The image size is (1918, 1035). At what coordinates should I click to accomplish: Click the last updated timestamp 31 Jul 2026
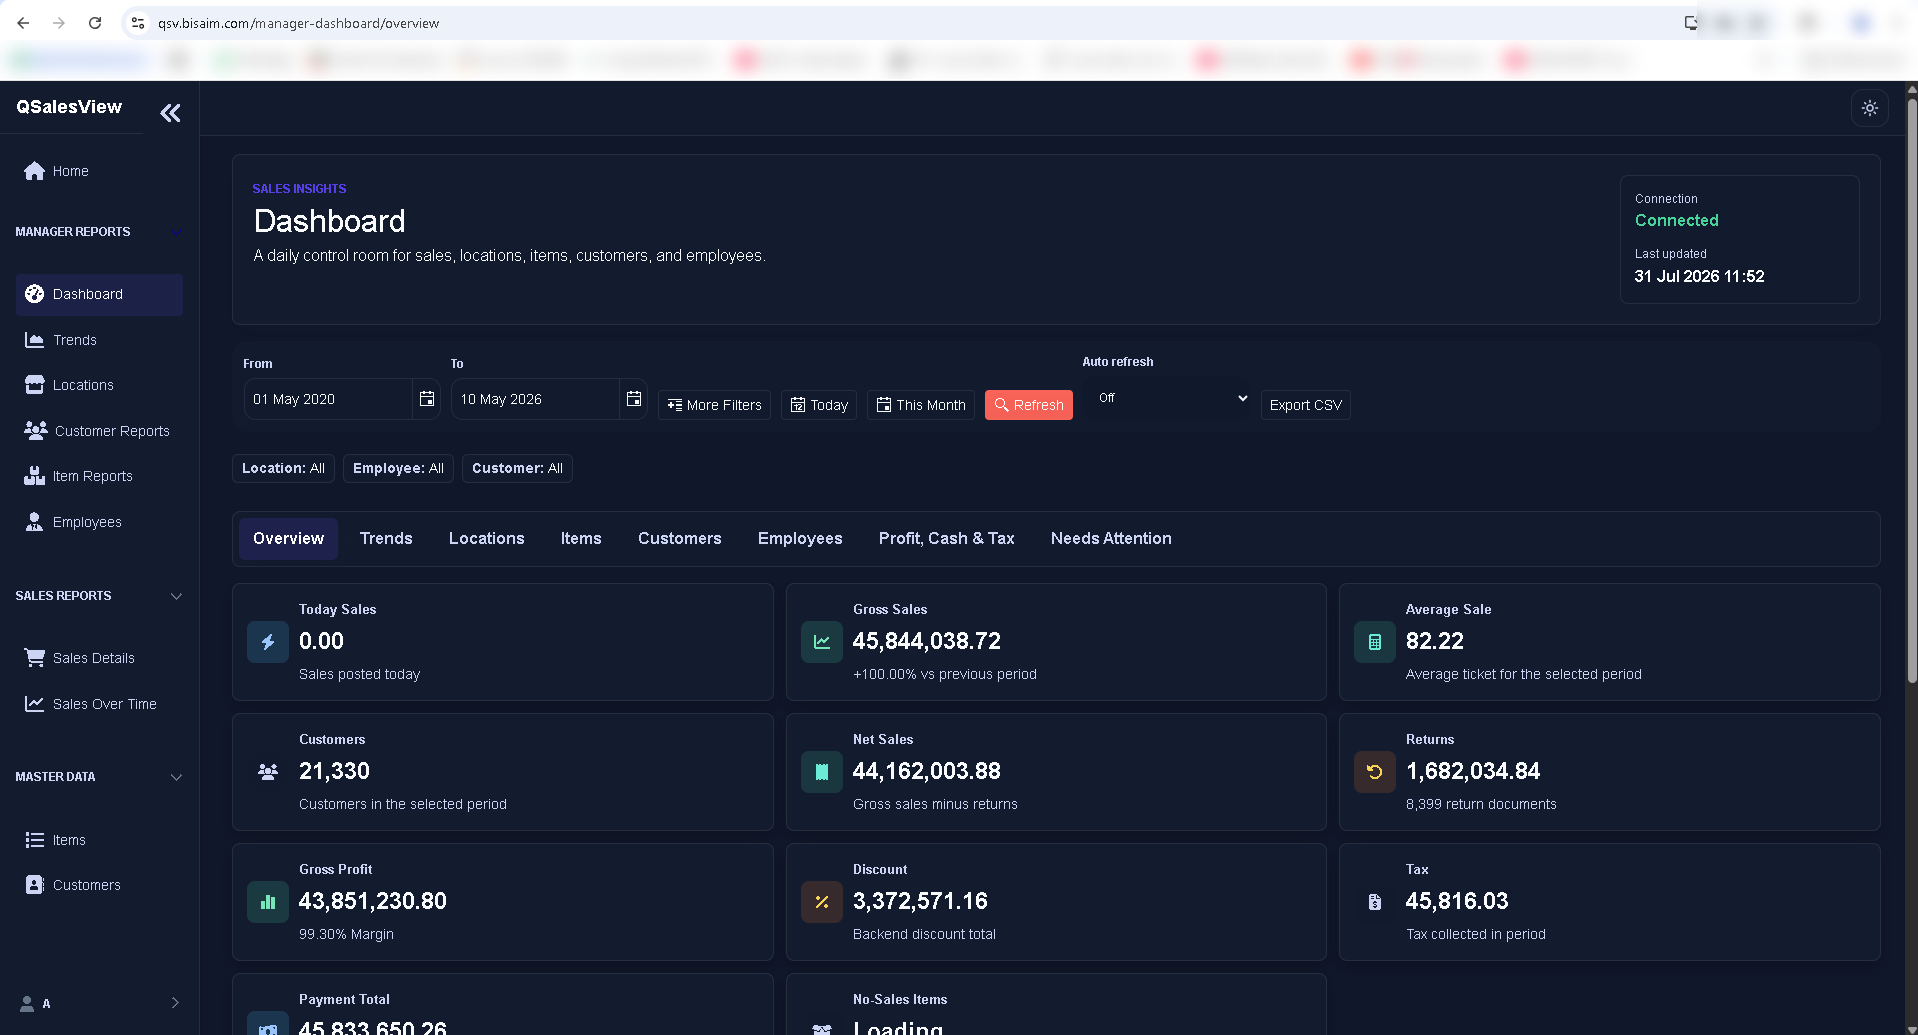[1699, 276]
